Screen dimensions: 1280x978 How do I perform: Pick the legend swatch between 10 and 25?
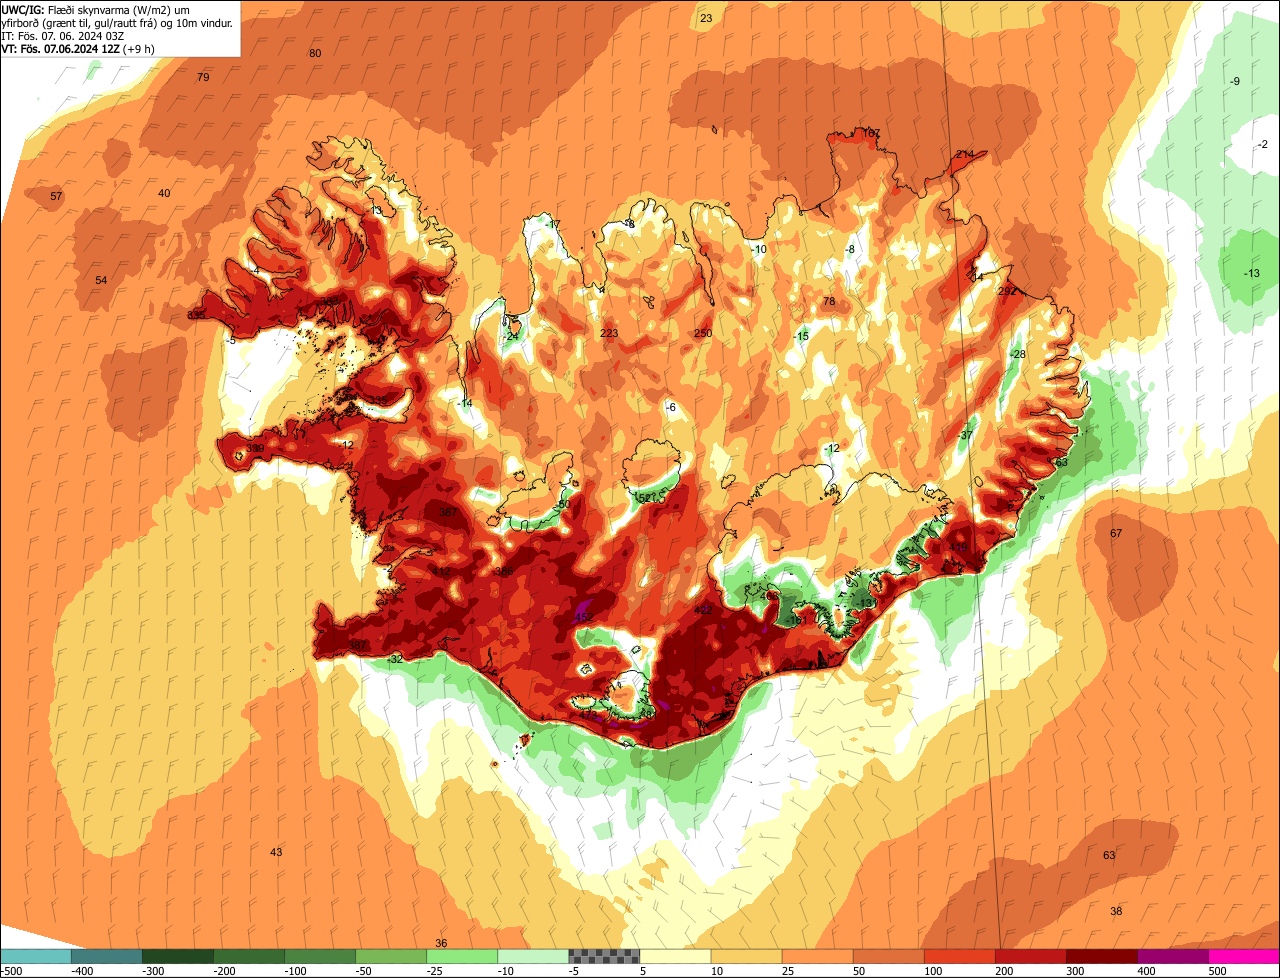[x=746, y=956]
